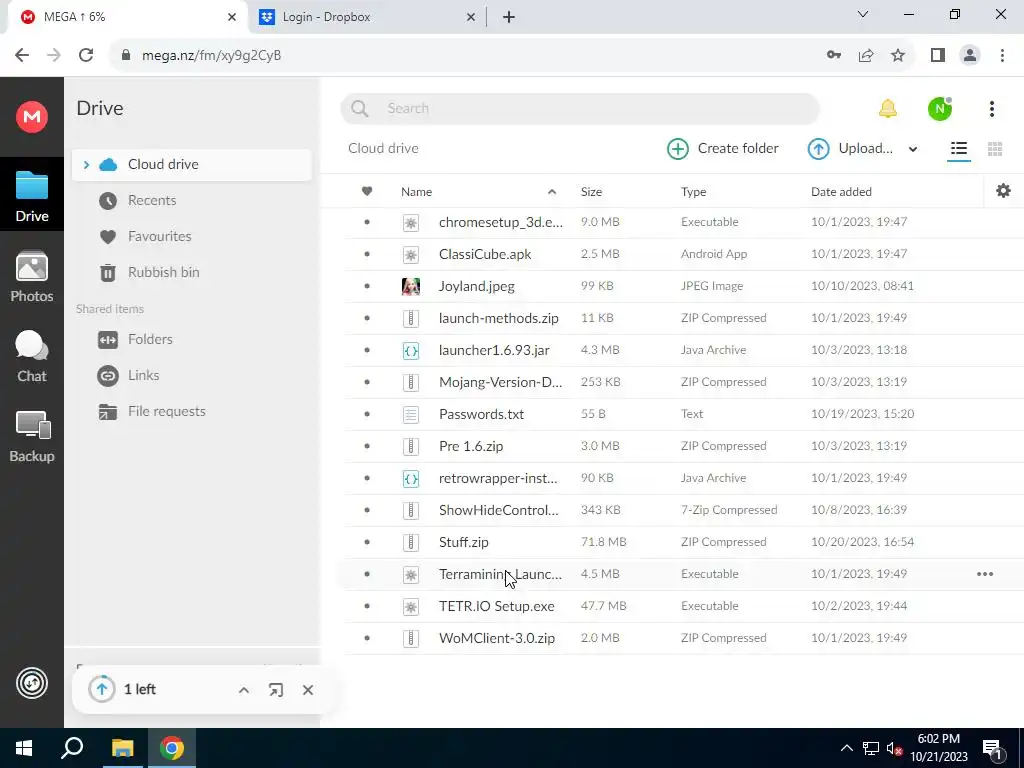The image size is (1024, 768).
Task: Select retrowrapper-inst jar file icon
Action: tap(411, 479)
